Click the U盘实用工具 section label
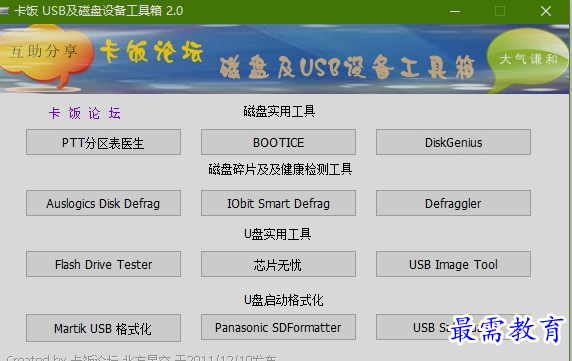The image size is (572, 361). pos(278,234)
